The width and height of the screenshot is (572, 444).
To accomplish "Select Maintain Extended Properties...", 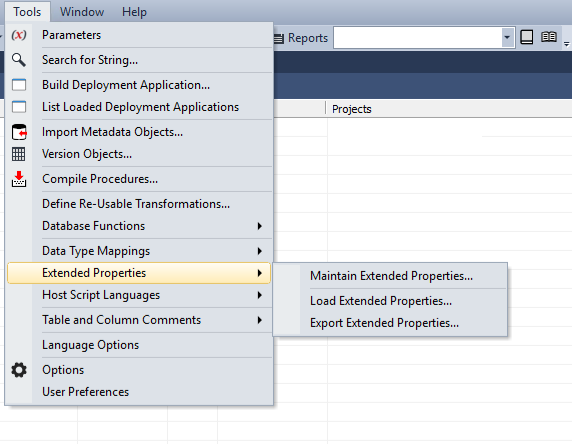I will 391,276.
